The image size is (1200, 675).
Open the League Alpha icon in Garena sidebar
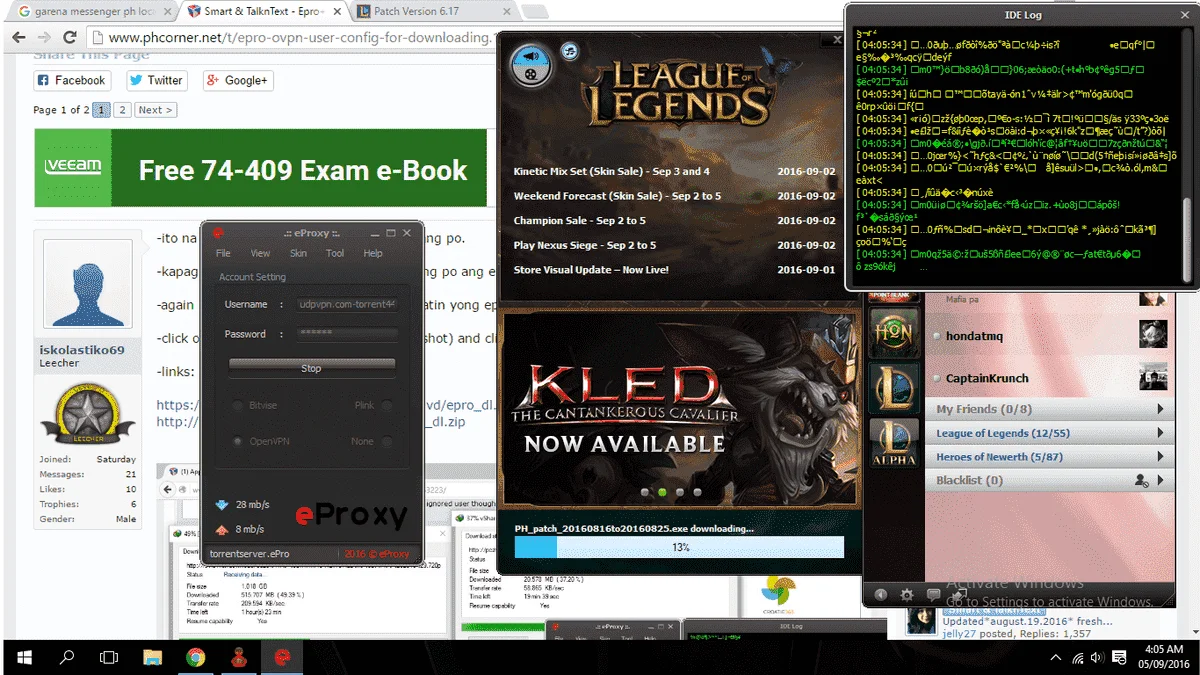pyautogui.click(x=894, y=443)
